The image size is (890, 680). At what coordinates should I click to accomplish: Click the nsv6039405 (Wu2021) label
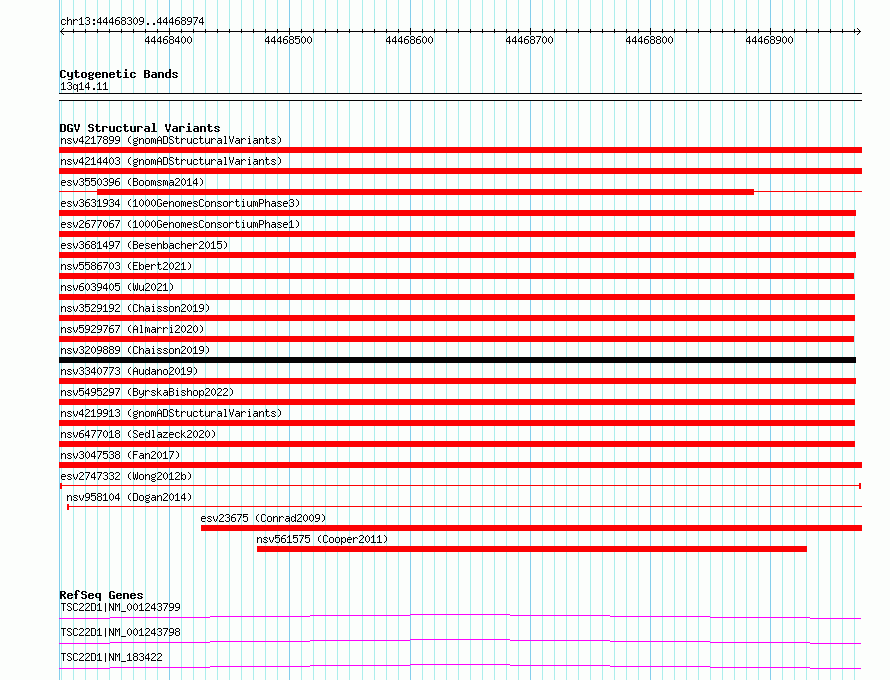(x=117, y=287)
